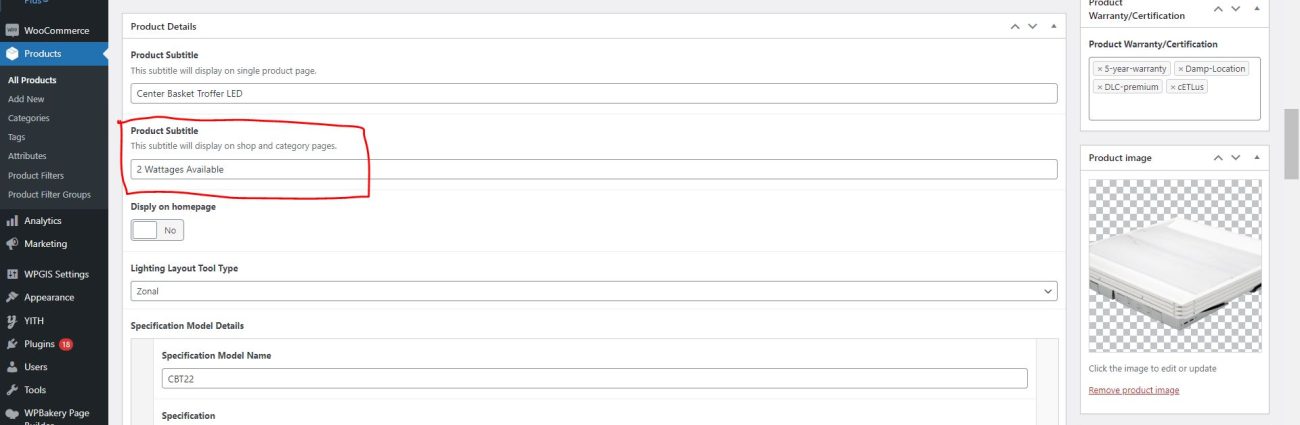
Task: Click the WooCommerce sidebar icon
Action: (x=12, y=31)
